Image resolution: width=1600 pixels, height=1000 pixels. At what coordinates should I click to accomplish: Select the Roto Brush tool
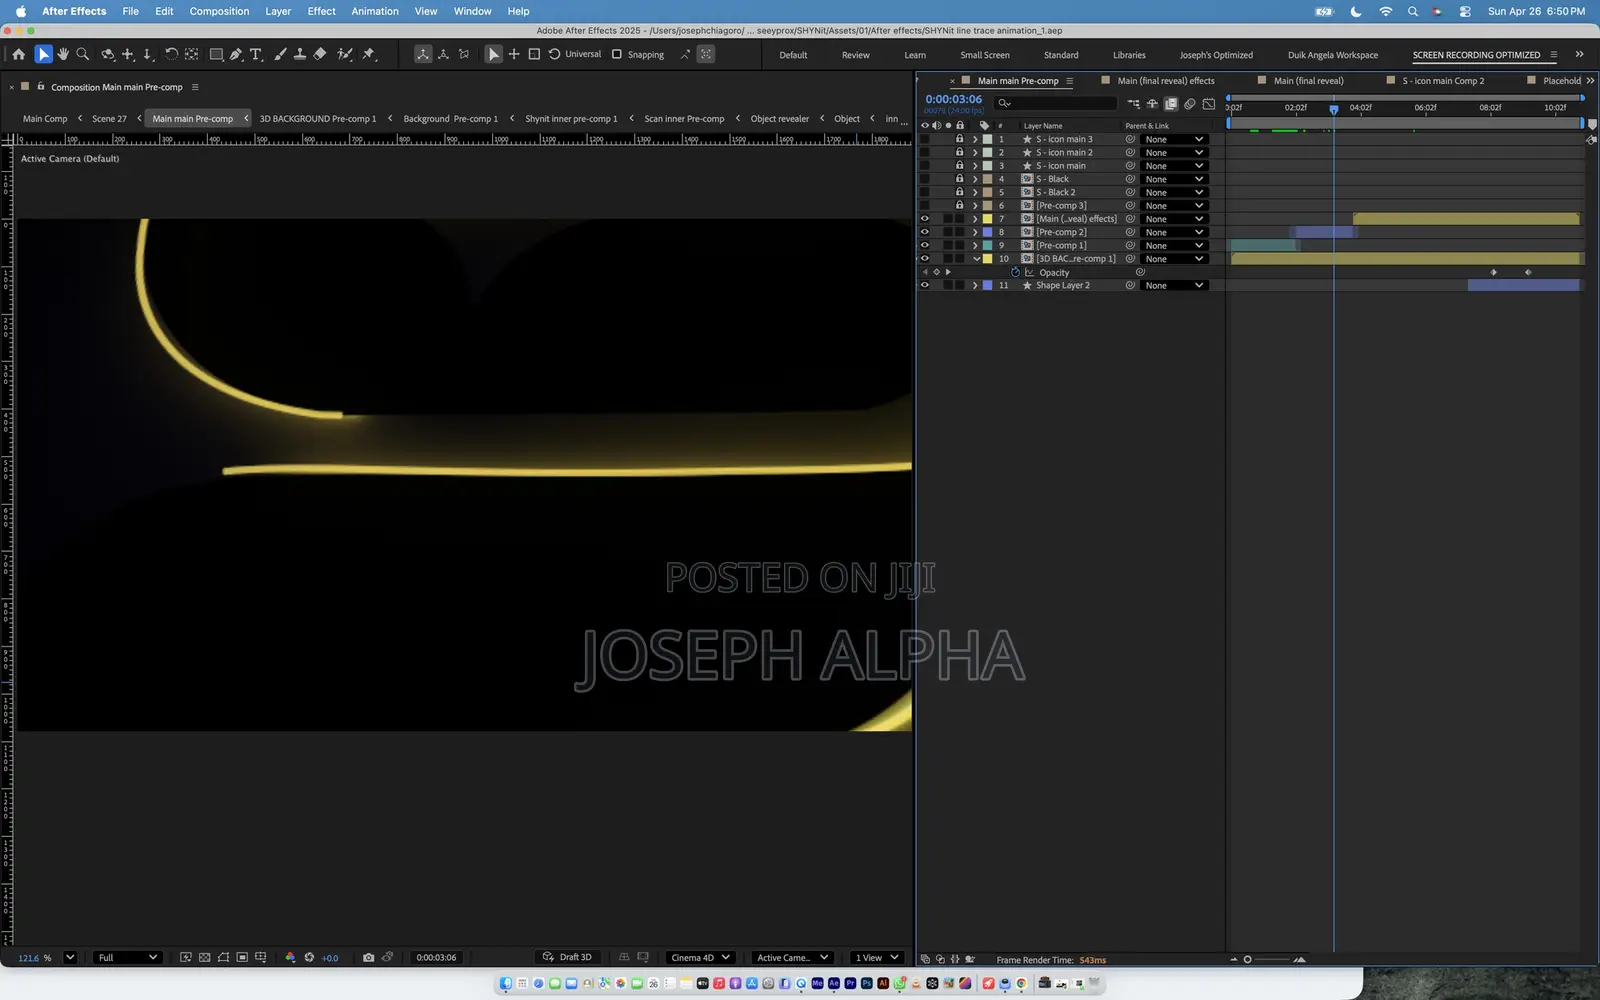click(x=345, y=54)
